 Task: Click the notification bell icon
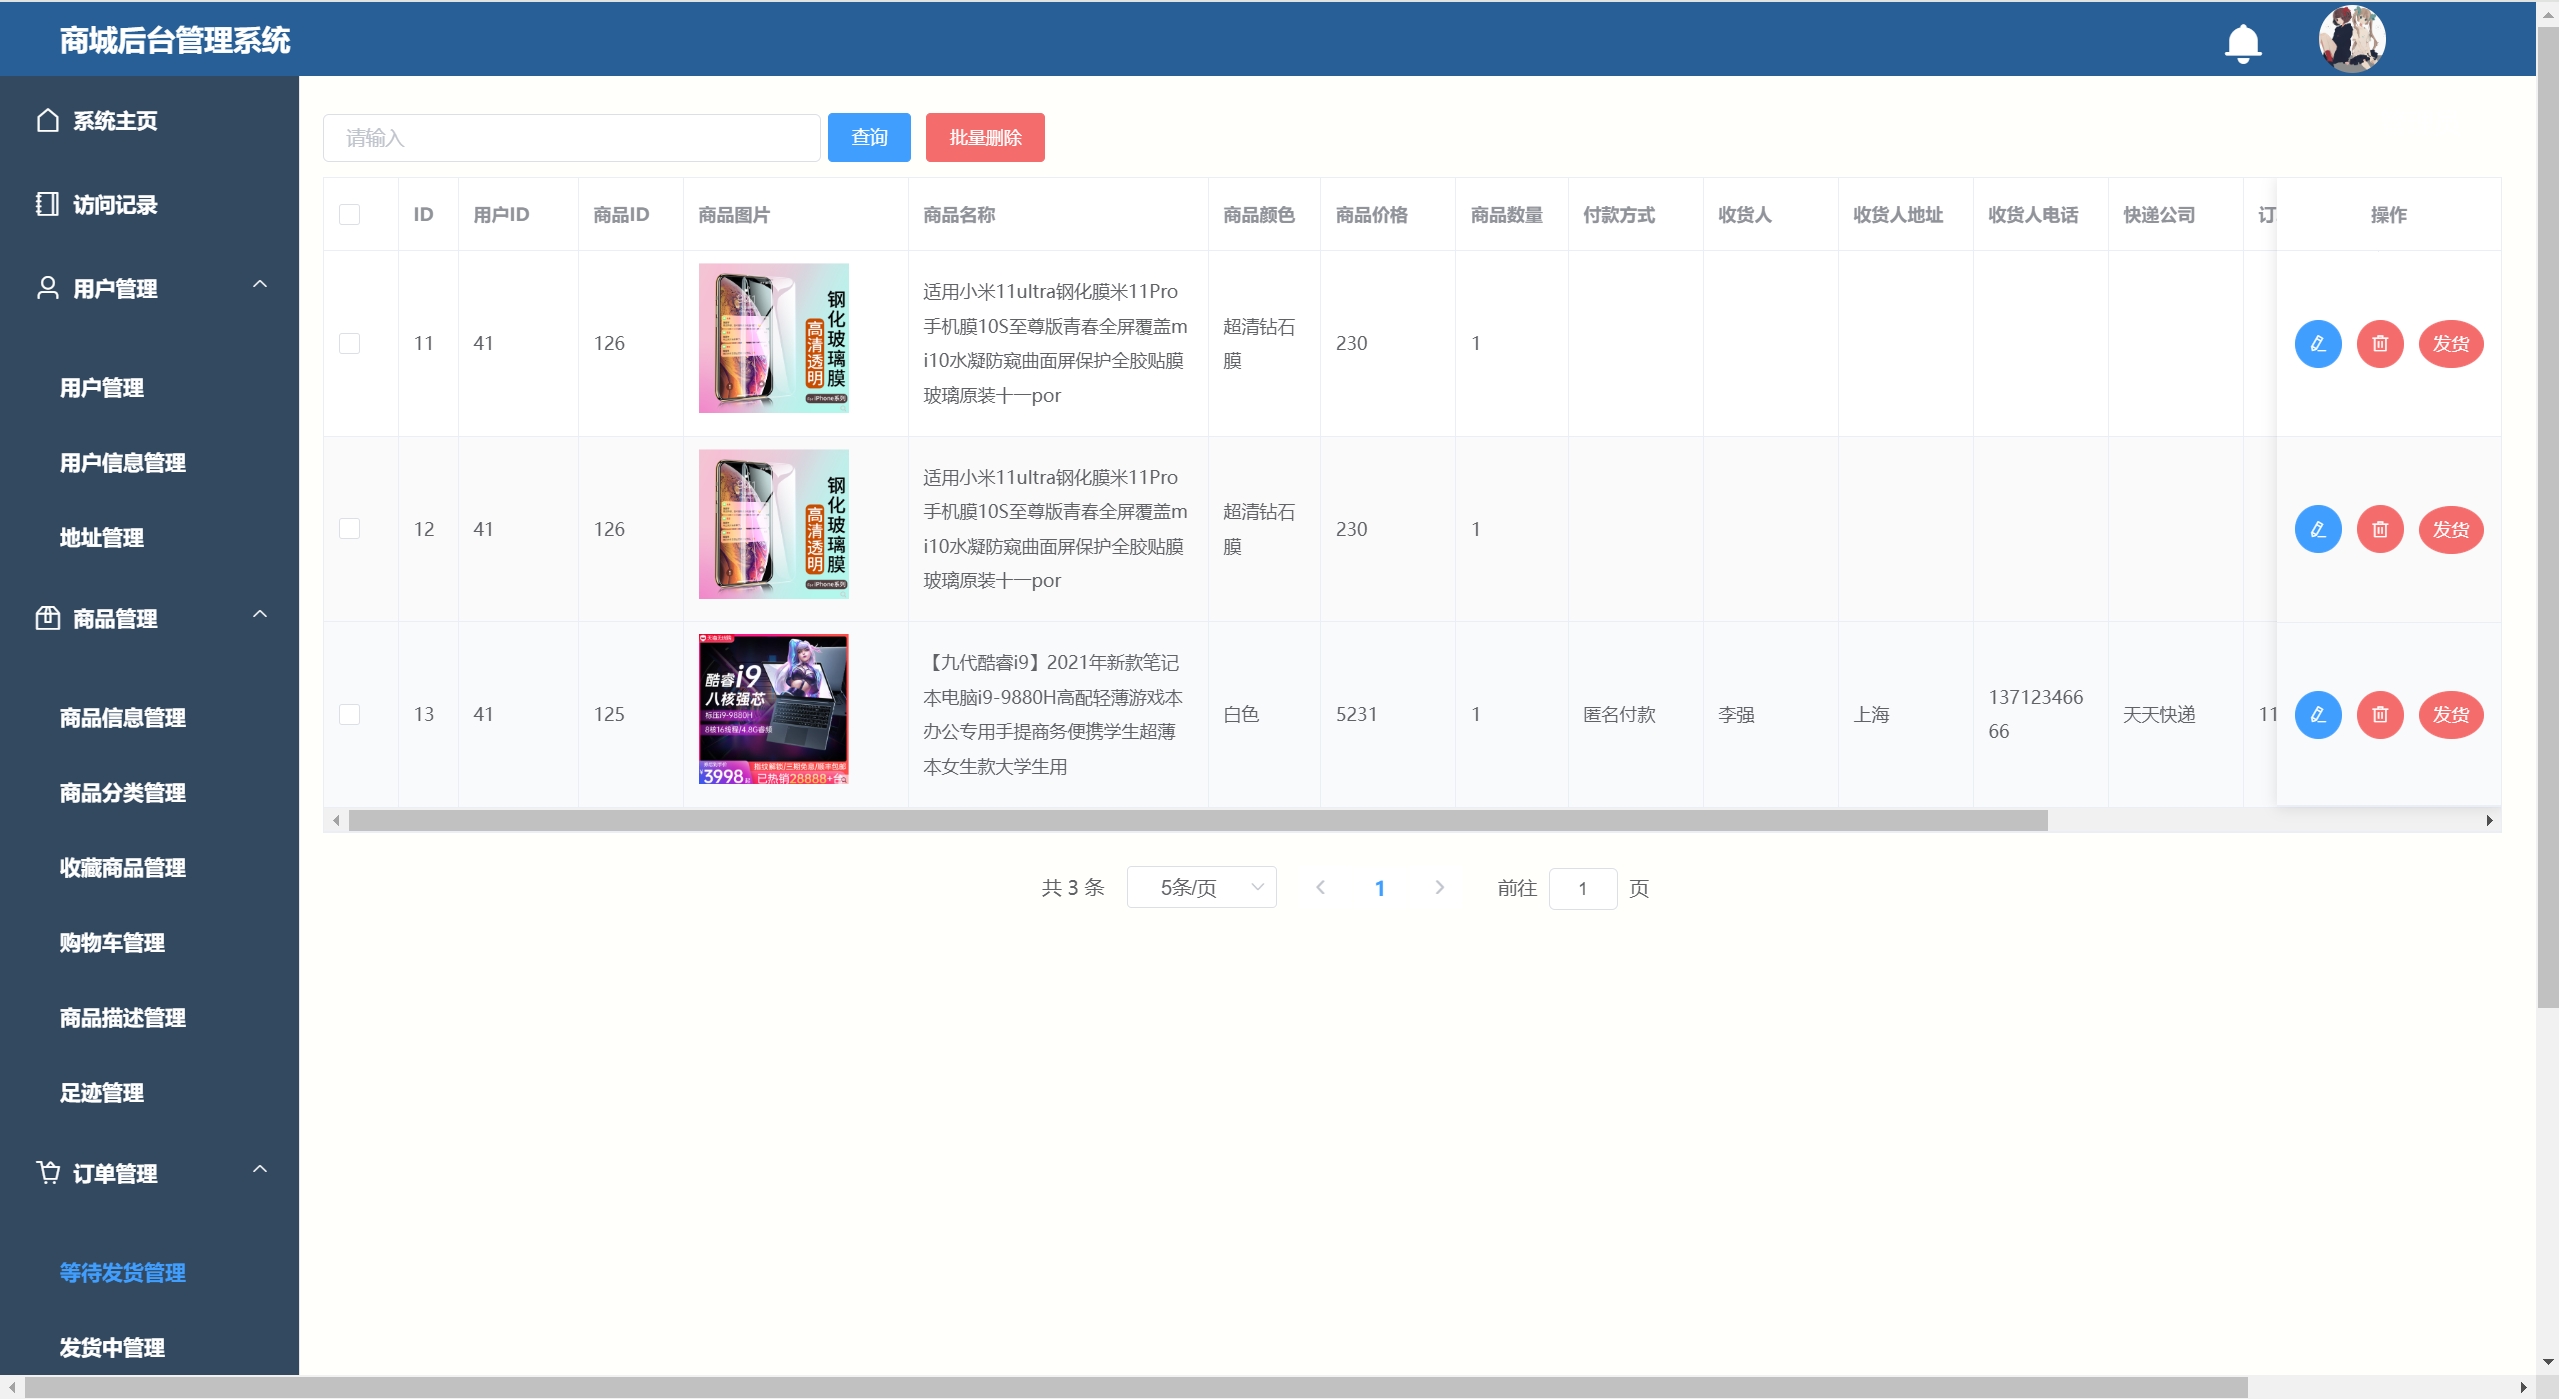[x=2242, y=43]
